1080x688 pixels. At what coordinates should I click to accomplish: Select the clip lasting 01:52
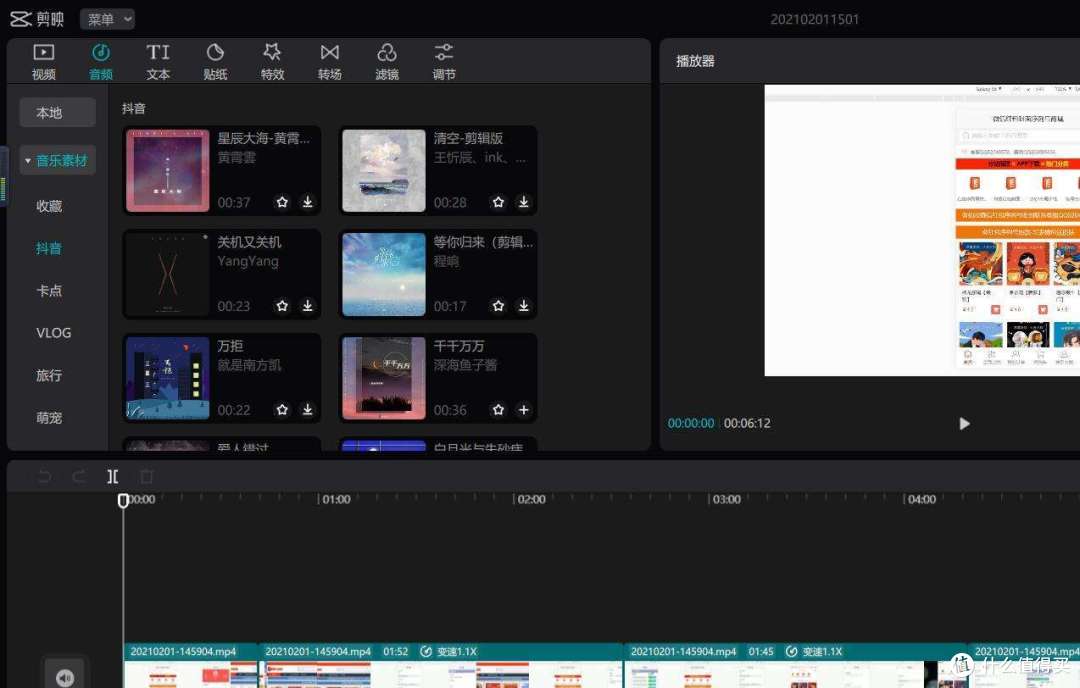pyautogui.click(x=442, y=665)
